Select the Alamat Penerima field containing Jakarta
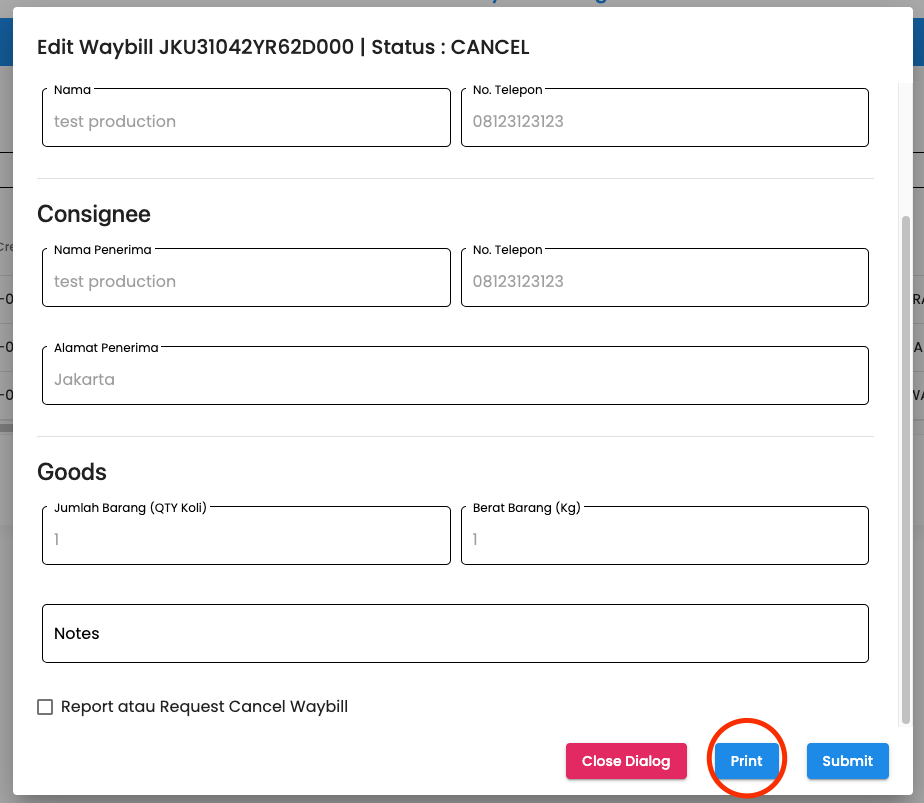The height and width of the screenshot is (803, 924). pyautogui.click(x=455, y=379)
